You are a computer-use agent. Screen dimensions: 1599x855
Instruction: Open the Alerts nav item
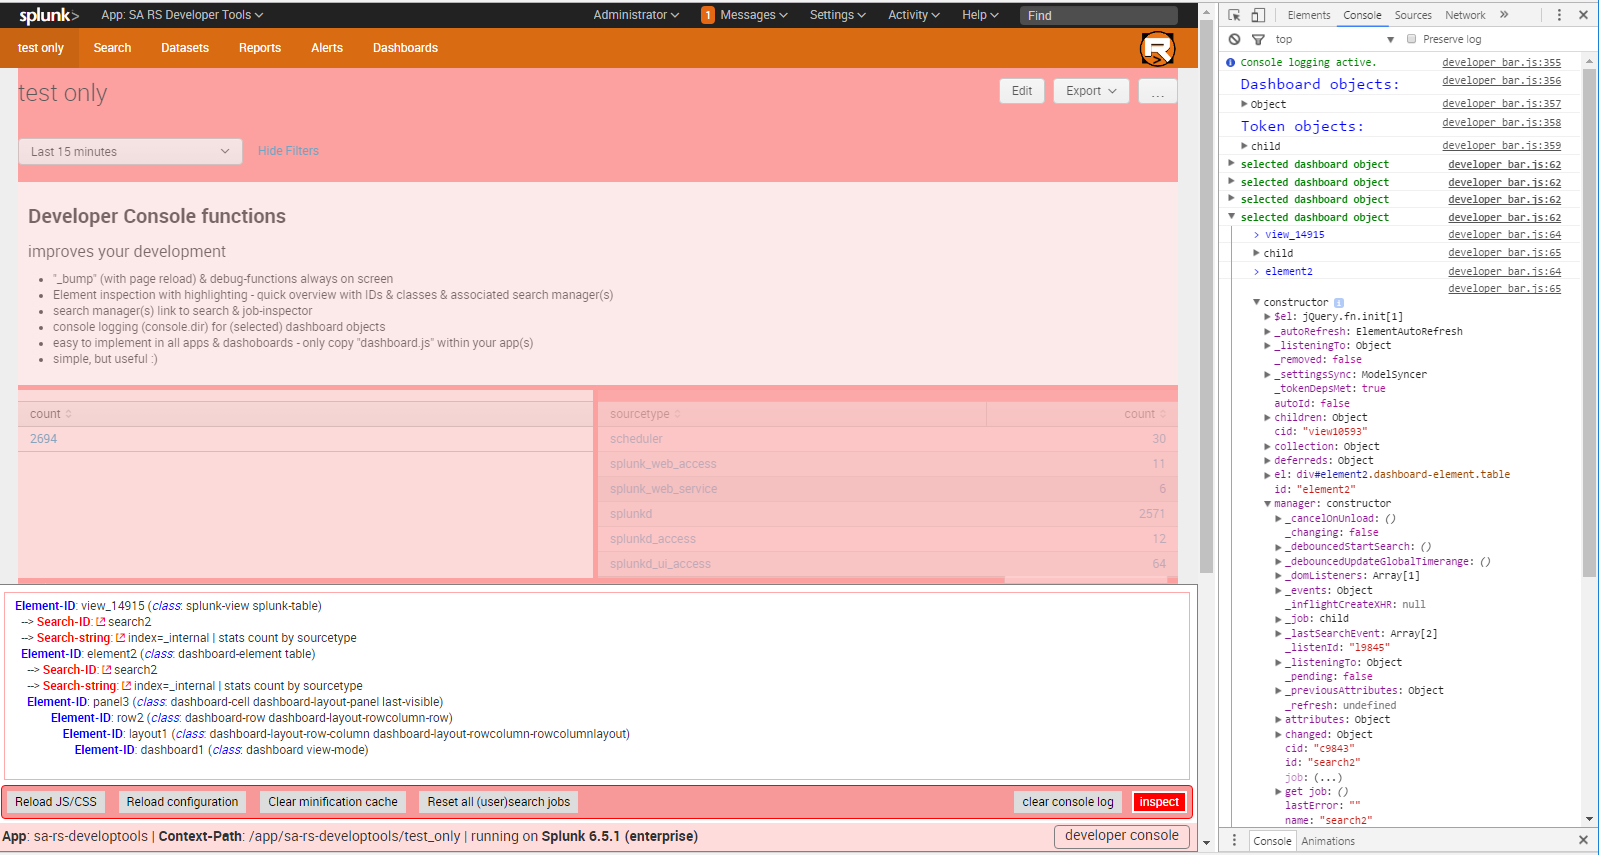(327, 48)
